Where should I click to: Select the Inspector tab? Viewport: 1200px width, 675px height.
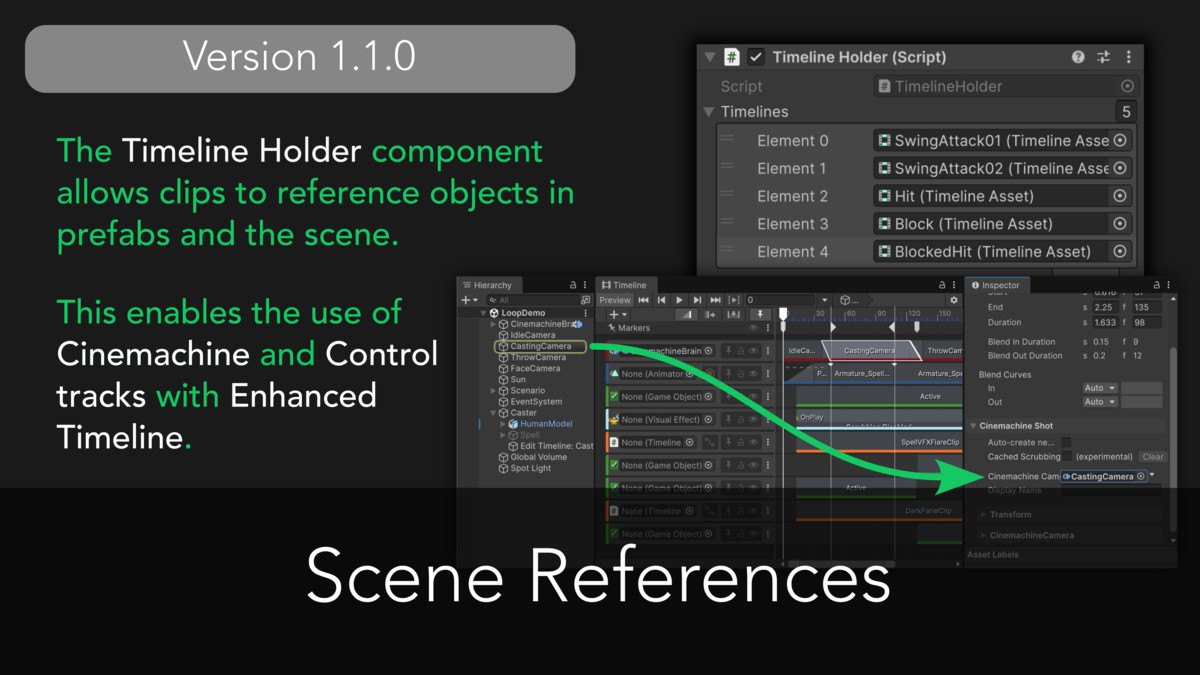click(x=995, y=285)
